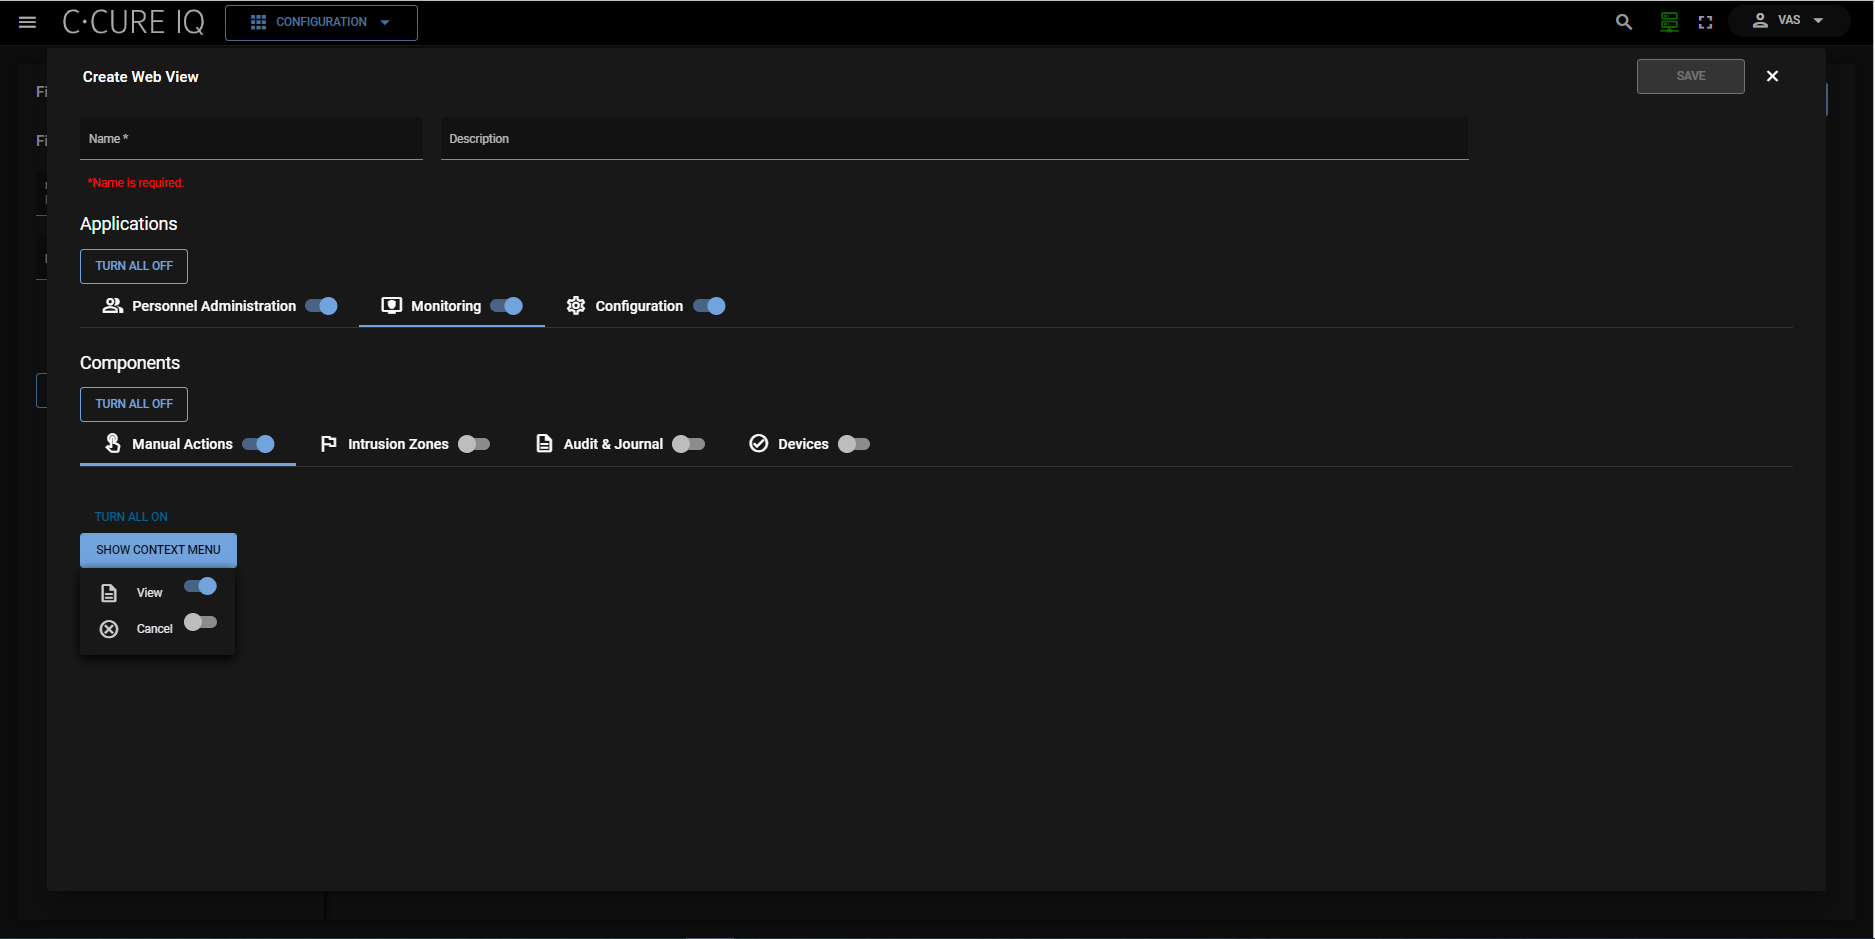Click into the Name input field
Screen dimensions: 1875x939
click(x=251, y=140)
